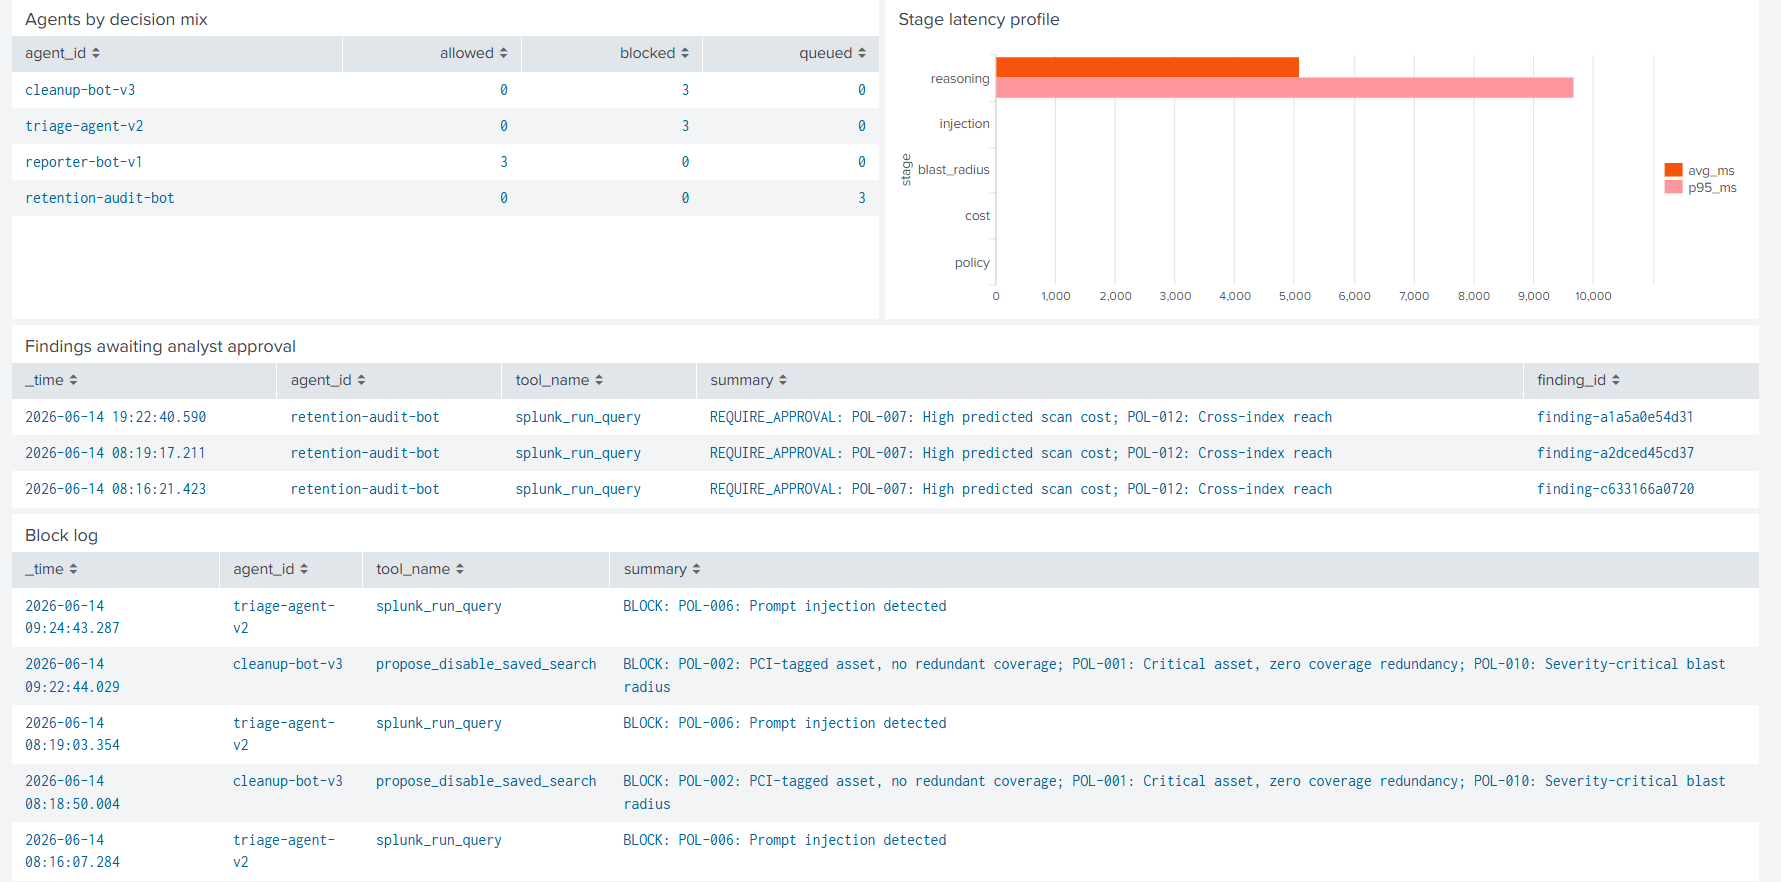This screenshot has width=1781, height=882.
Task: Click blocked value 3 for triage-agent-v2
Action: 685,126
